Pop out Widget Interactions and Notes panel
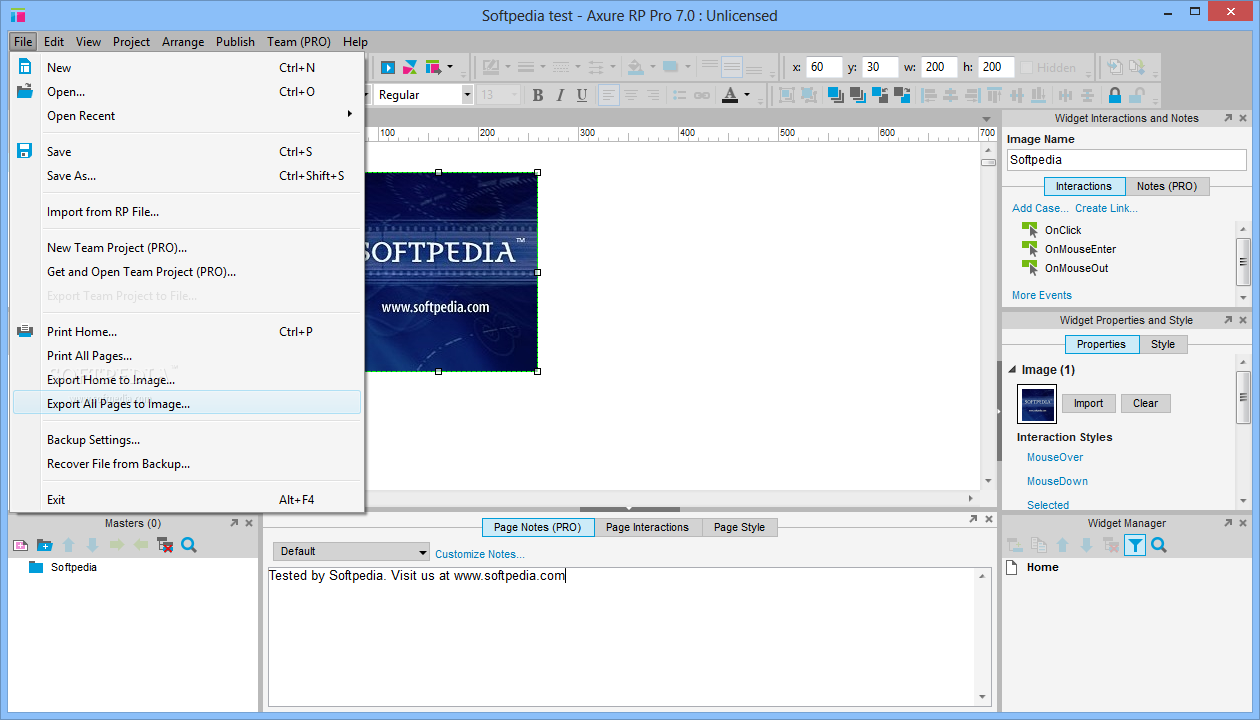The height and width of the screenshot is (720, 1260). pos(1228,118)
